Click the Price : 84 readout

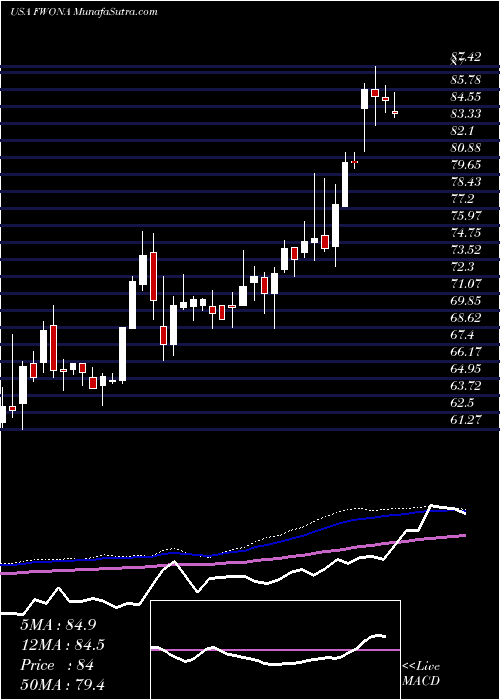57,665
